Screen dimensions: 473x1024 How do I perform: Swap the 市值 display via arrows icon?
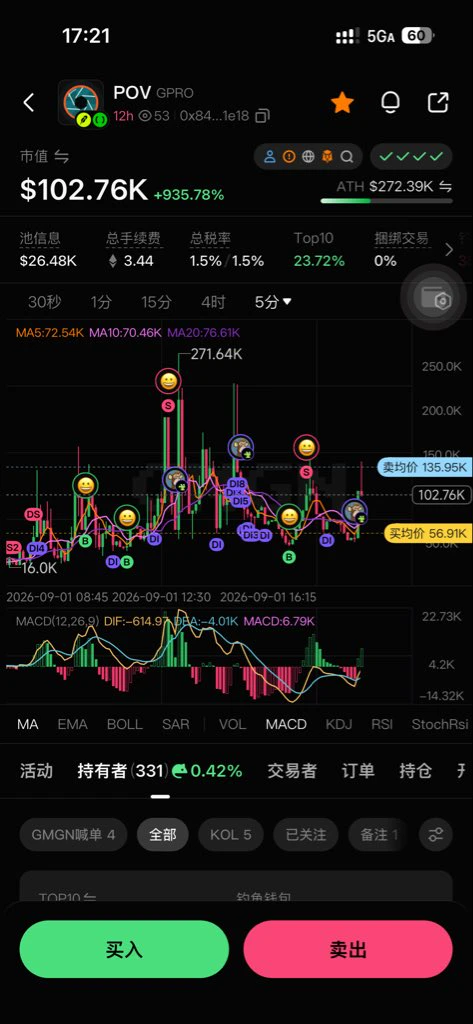tap(61, 157)
